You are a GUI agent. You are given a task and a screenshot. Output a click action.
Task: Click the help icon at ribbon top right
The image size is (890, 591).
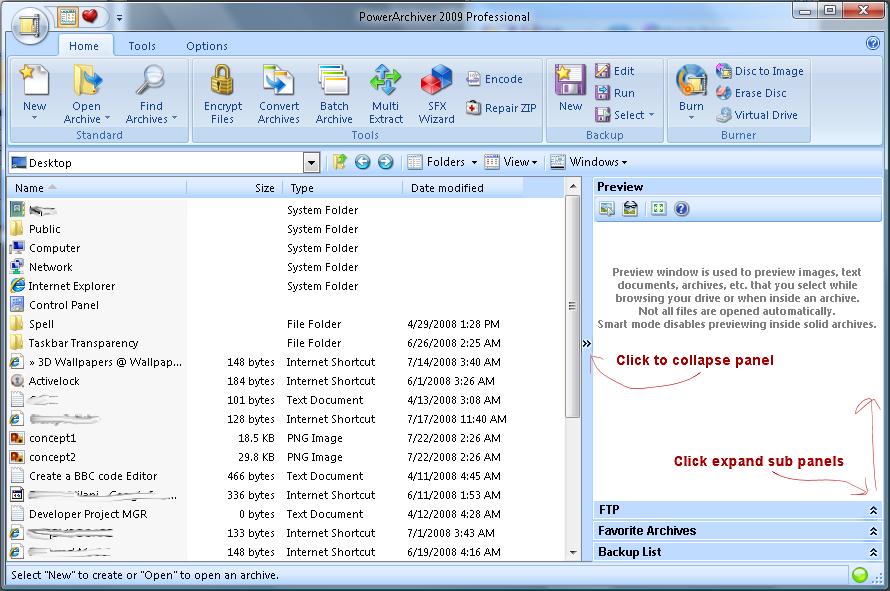pyautogui.click(x=873, y=43)
